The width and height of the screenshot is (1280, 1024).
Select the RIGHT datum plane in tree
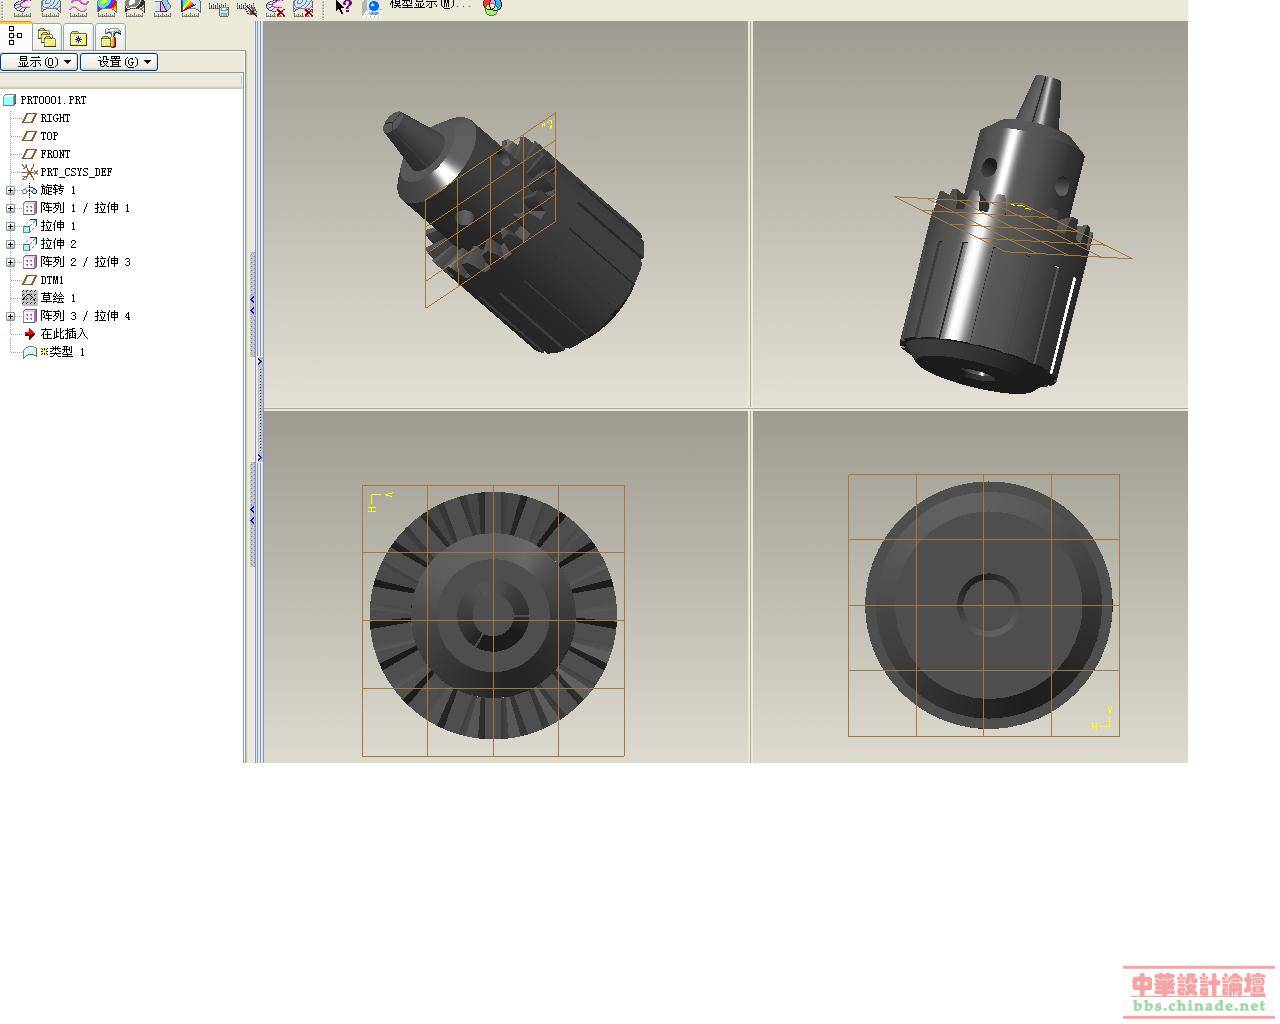click(55, 118)
